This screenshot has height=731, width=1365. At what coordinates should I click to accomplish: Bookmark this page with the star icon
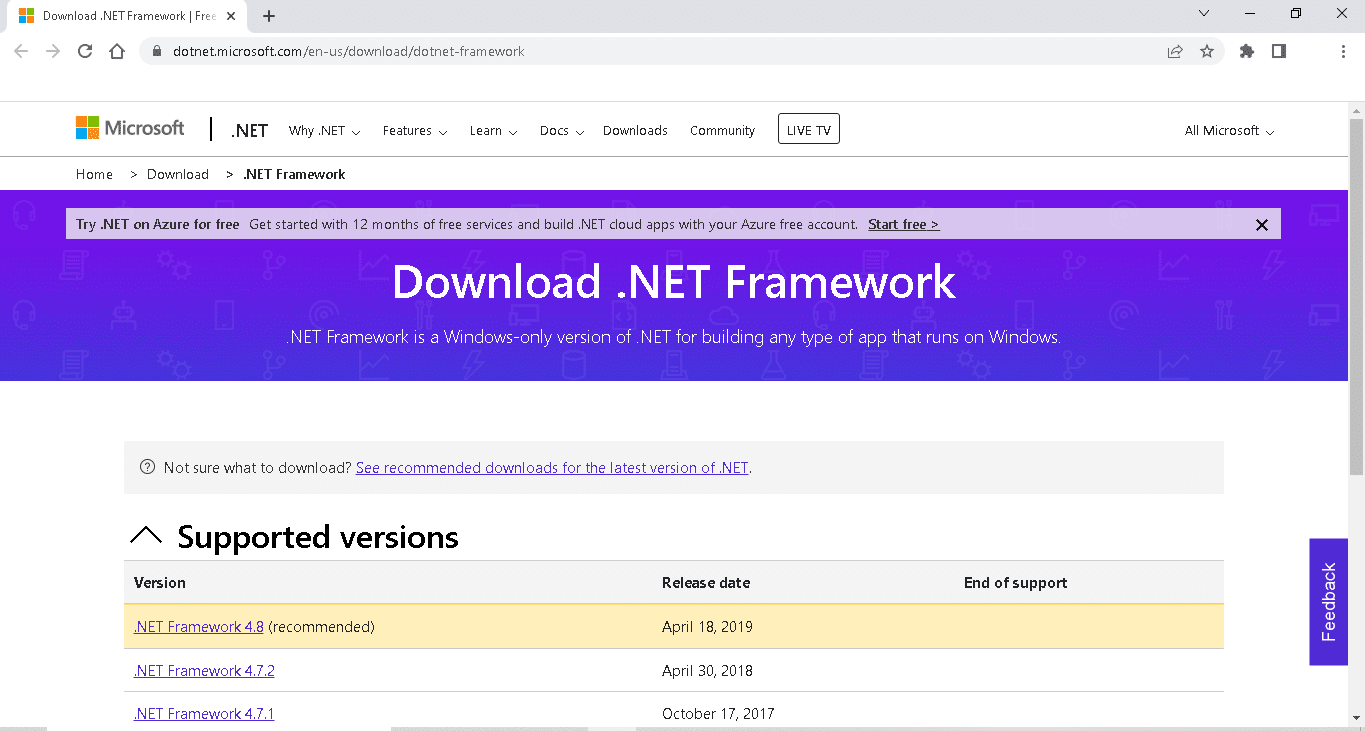click(1207, 51)
